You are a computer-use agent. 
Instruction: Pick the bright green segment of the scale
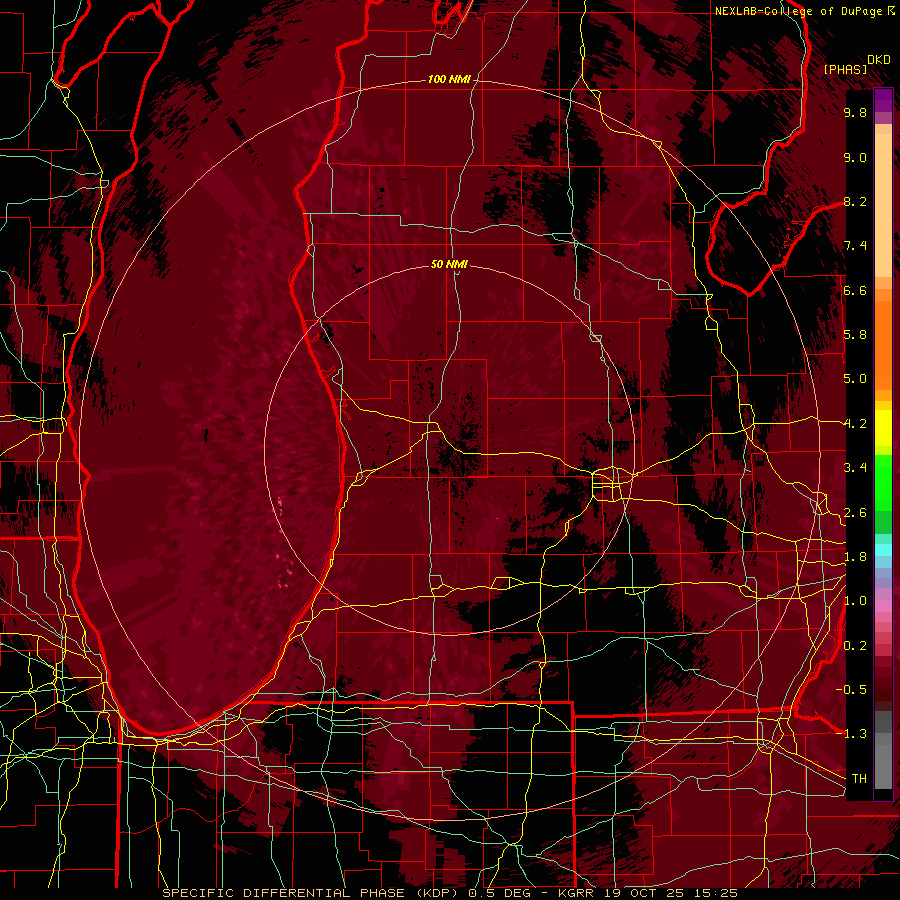[x=883, y=482]
